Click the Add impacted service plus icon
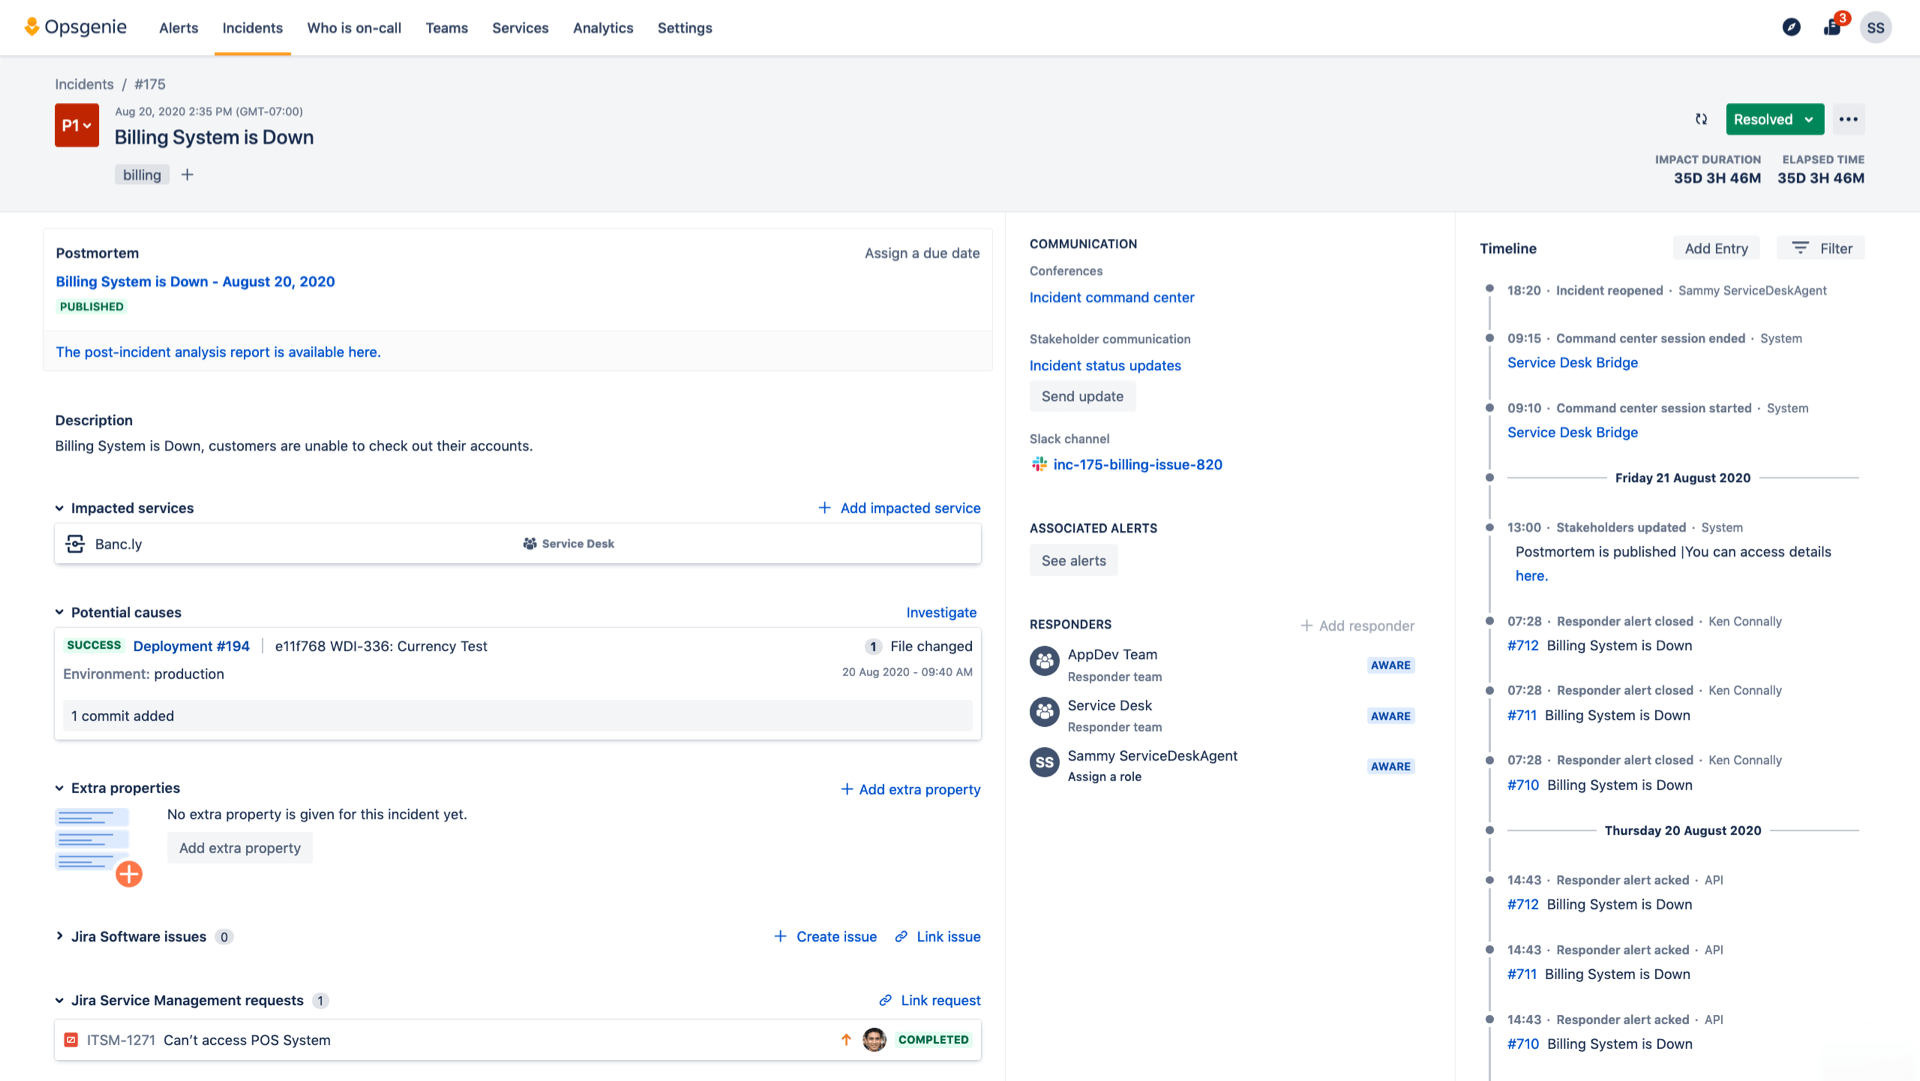Viewport: 1920px width, 1081px height. coord(823,508)
